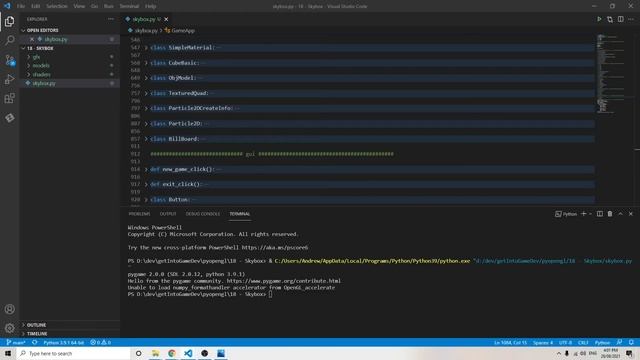Close the terminal panel

[x=631, y=214]
